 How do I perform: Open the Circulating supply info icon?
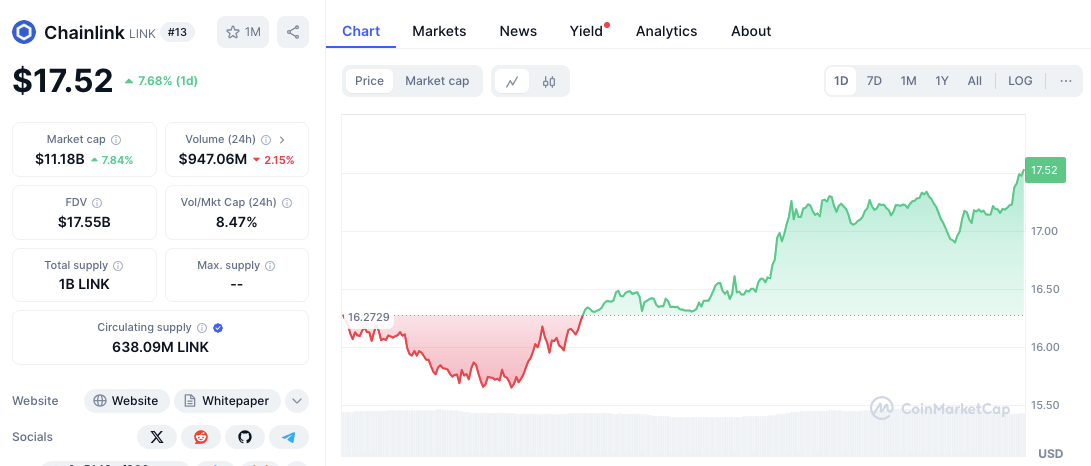point(202,328)
